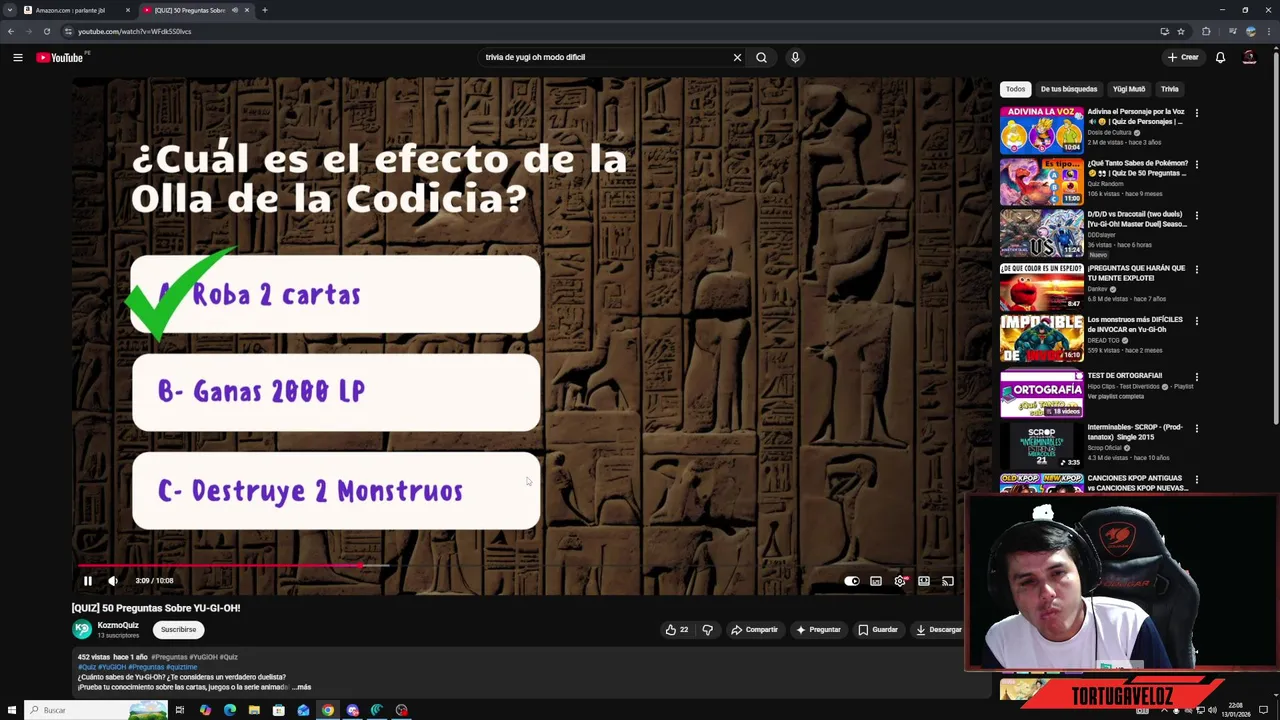Select the De tus búsquedas chip
This screenshot has height=720, width=1280.
click(1069, 89)
